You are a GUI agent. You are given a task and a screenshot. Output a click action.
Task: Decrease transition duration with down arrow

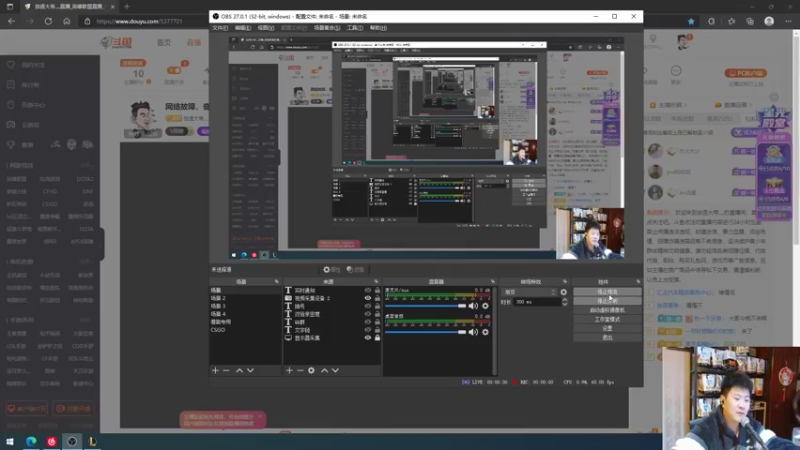564,305
